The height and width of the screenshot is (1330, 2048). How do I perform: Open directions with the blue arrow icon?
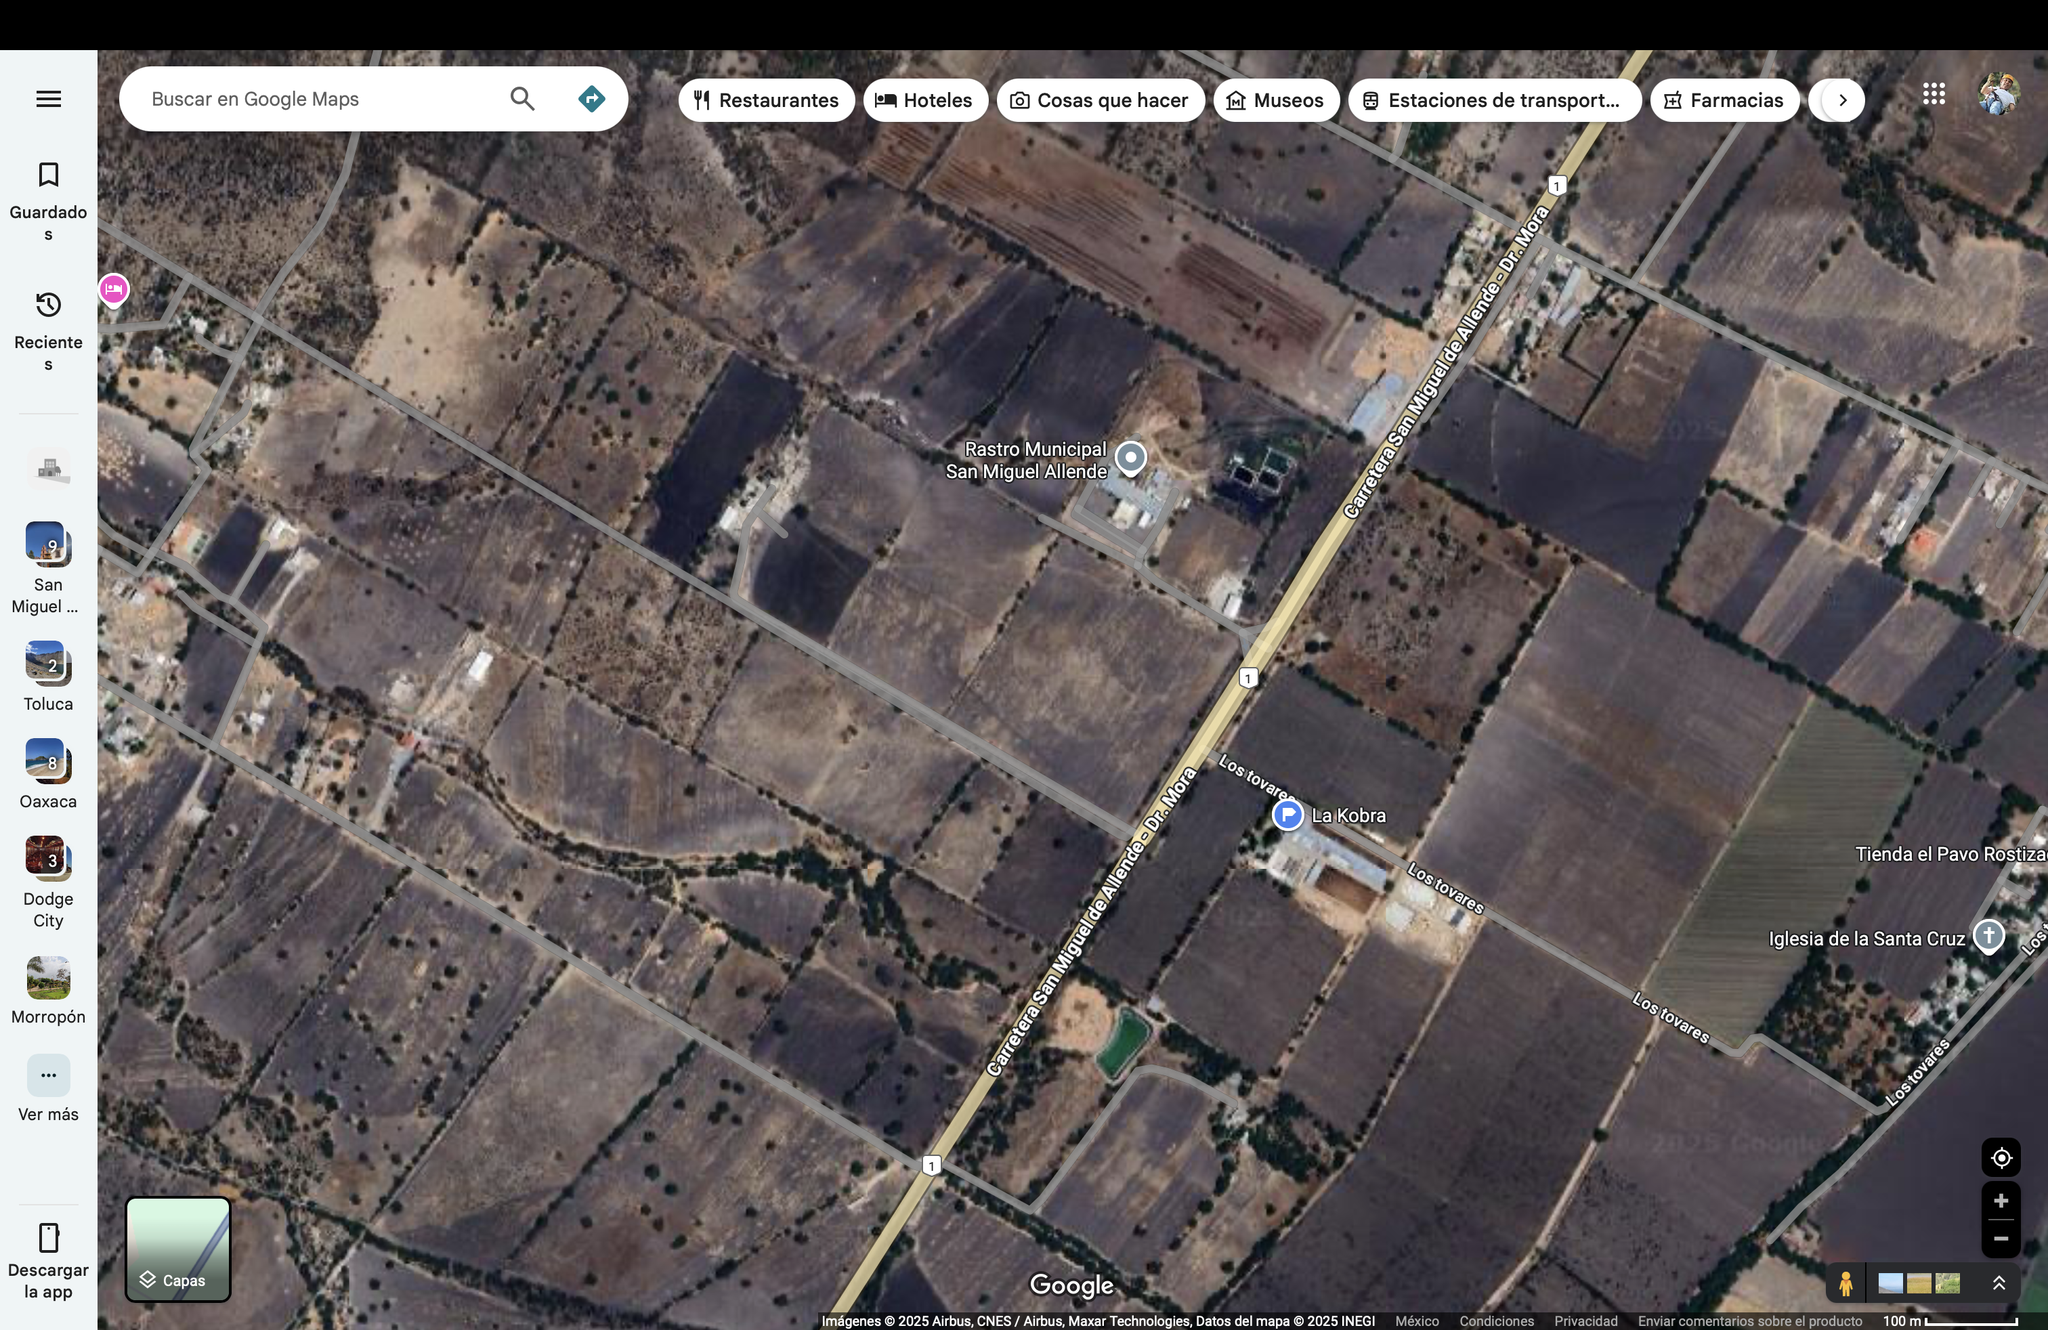point(592,99)
